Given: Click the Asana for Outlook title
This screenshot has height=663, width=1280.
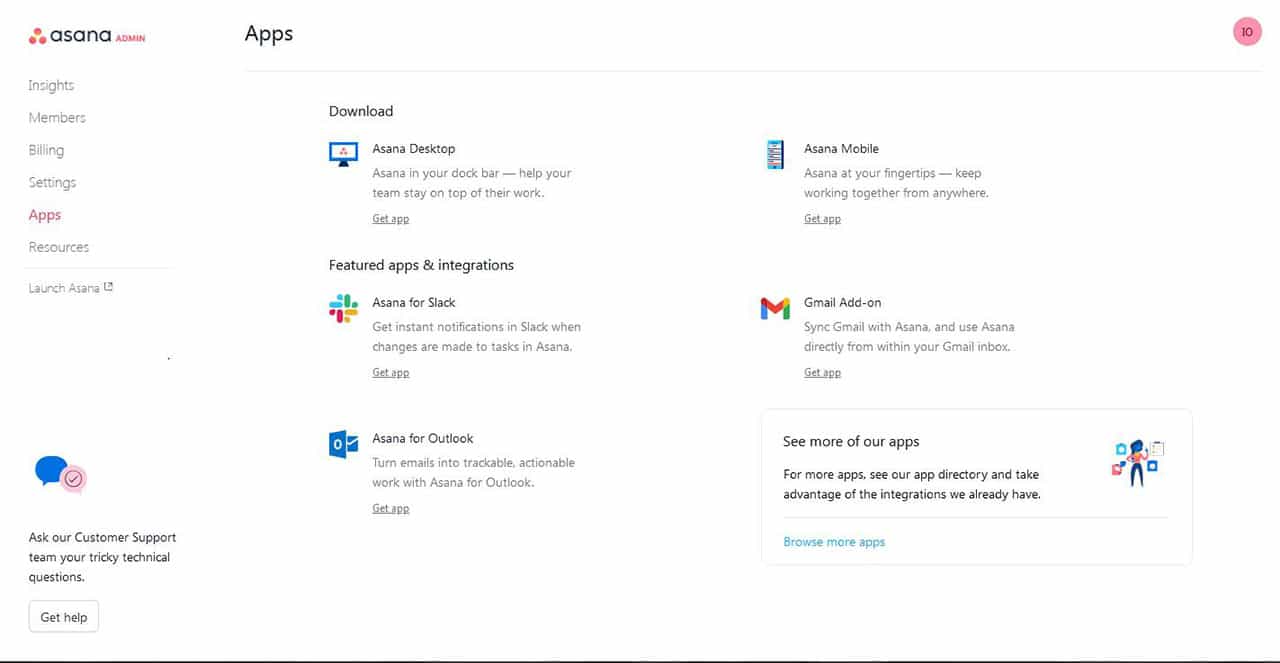Looking at the screenshot, I should click(x=423, y=439).
